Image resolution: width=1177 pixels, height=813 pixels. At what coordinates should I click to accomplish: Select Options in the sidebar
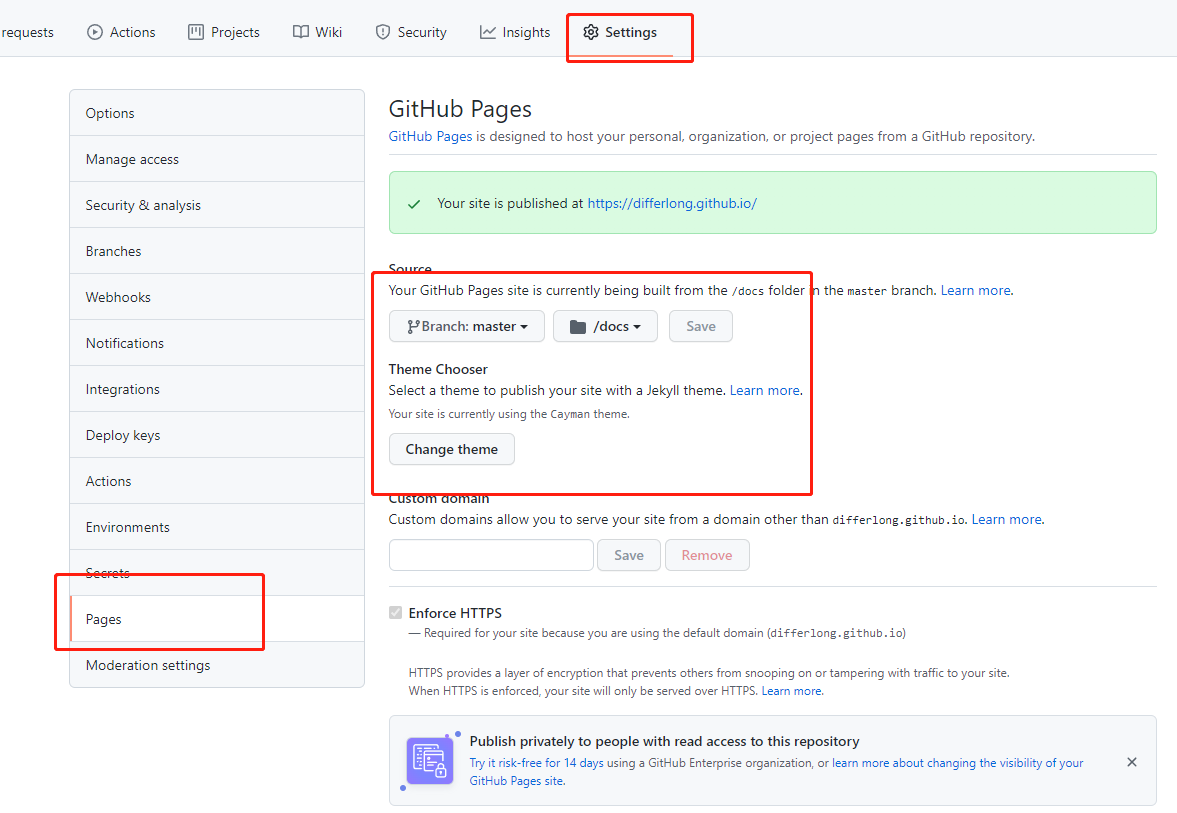pos(217,113)
